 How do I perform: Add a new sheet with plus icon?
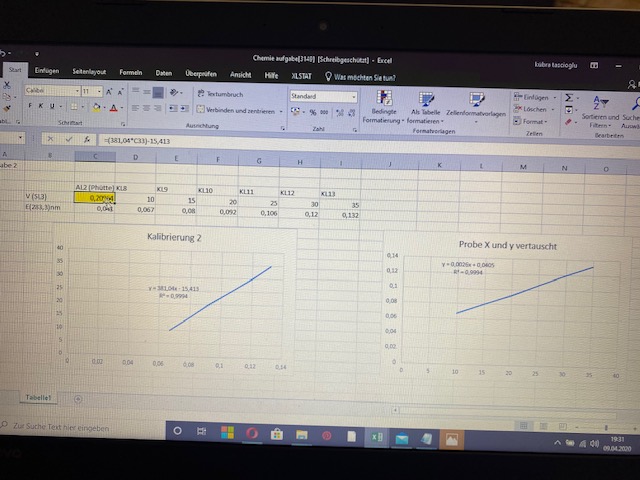point(78,399)
